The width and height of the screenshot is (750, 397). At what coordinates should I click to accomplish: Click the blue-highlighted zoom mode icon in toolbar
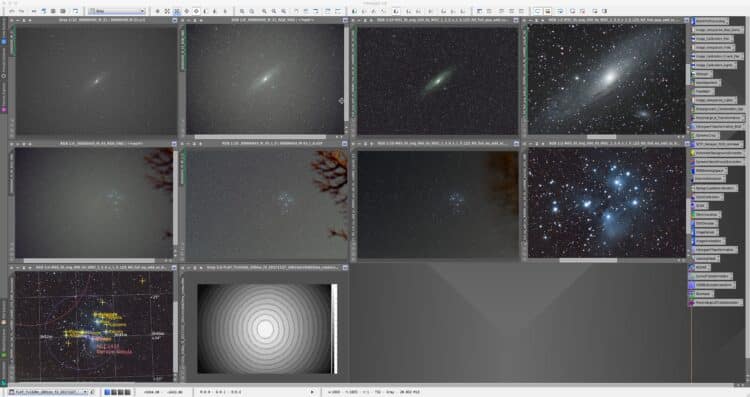(x=176, y=11)
